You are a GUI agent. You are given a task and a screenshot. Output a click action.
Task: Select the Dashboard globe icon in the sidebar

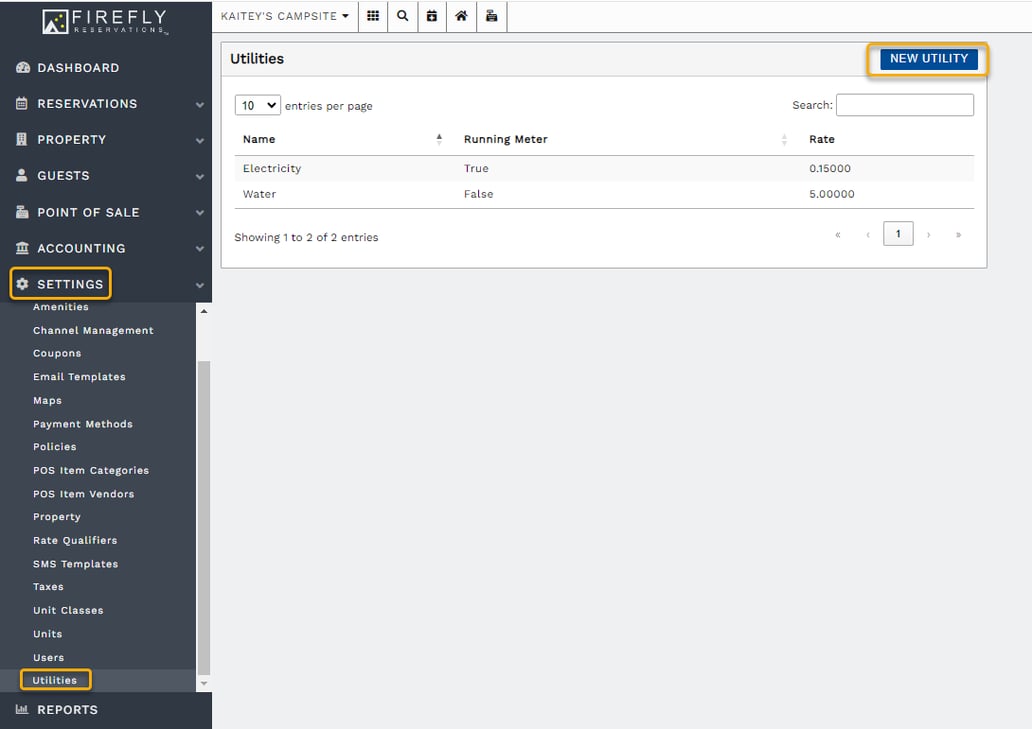(23, 67)
